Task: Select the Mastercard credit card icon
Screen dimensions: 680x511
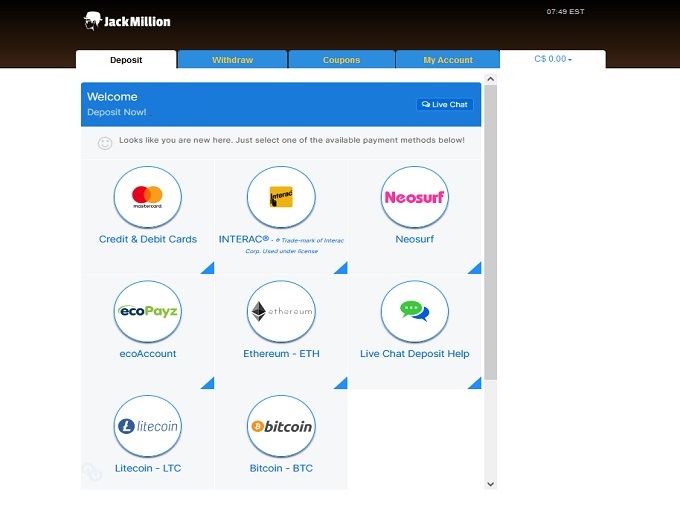Action: point(147,198)
